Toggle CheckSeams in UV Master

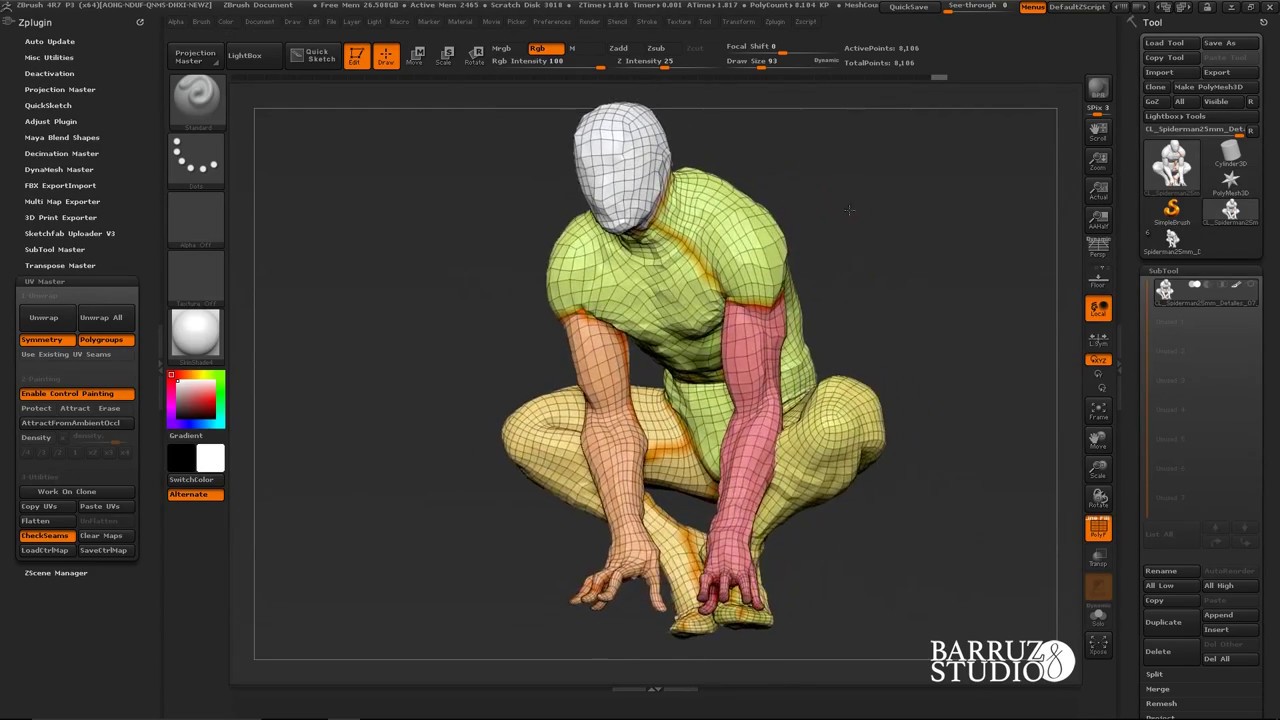(x=47, y=536)
